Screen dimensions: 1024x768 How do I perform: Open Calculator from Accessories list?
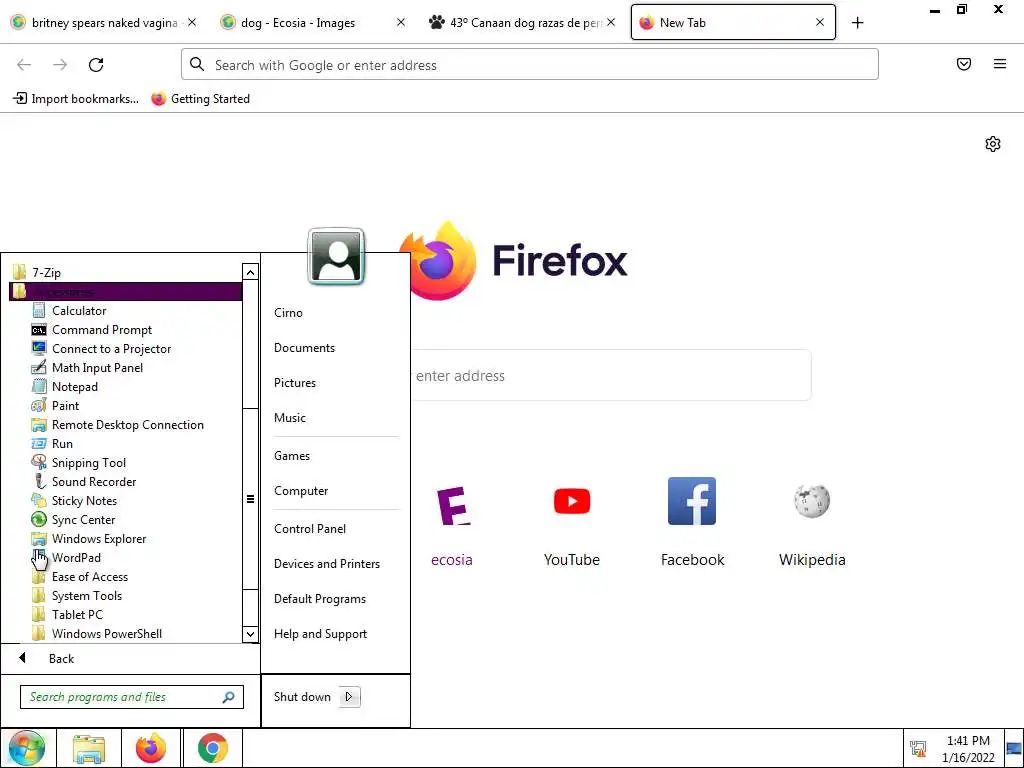[x=78, y=311]
